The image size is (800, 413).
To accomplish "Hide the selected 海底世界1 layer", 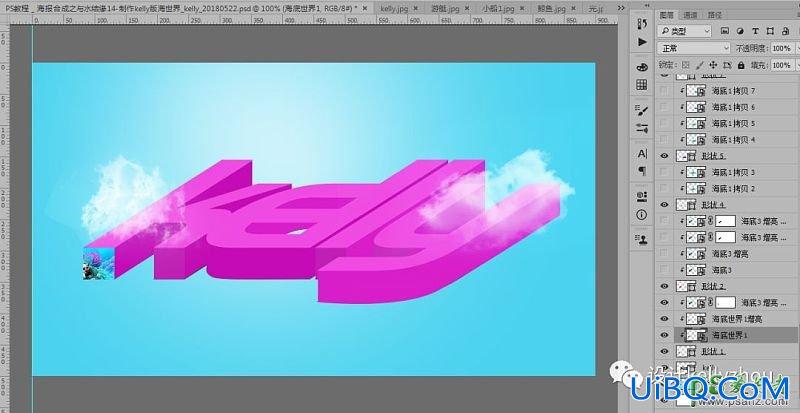I will point(664,335).
